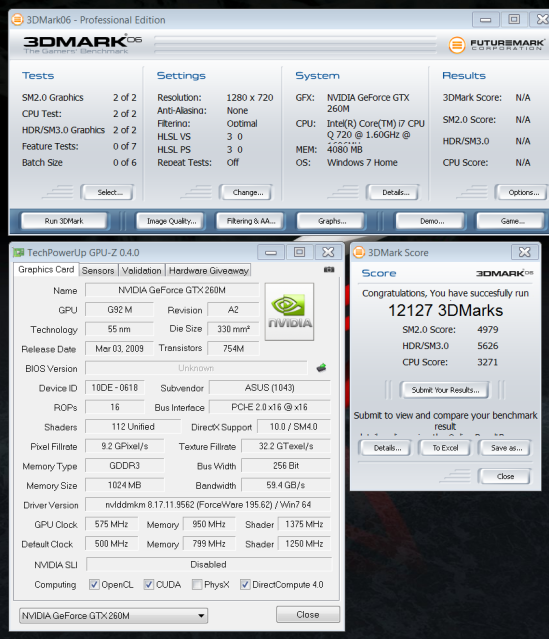Export the score with To Excel

pyautogui.click(x=445, y=448)
